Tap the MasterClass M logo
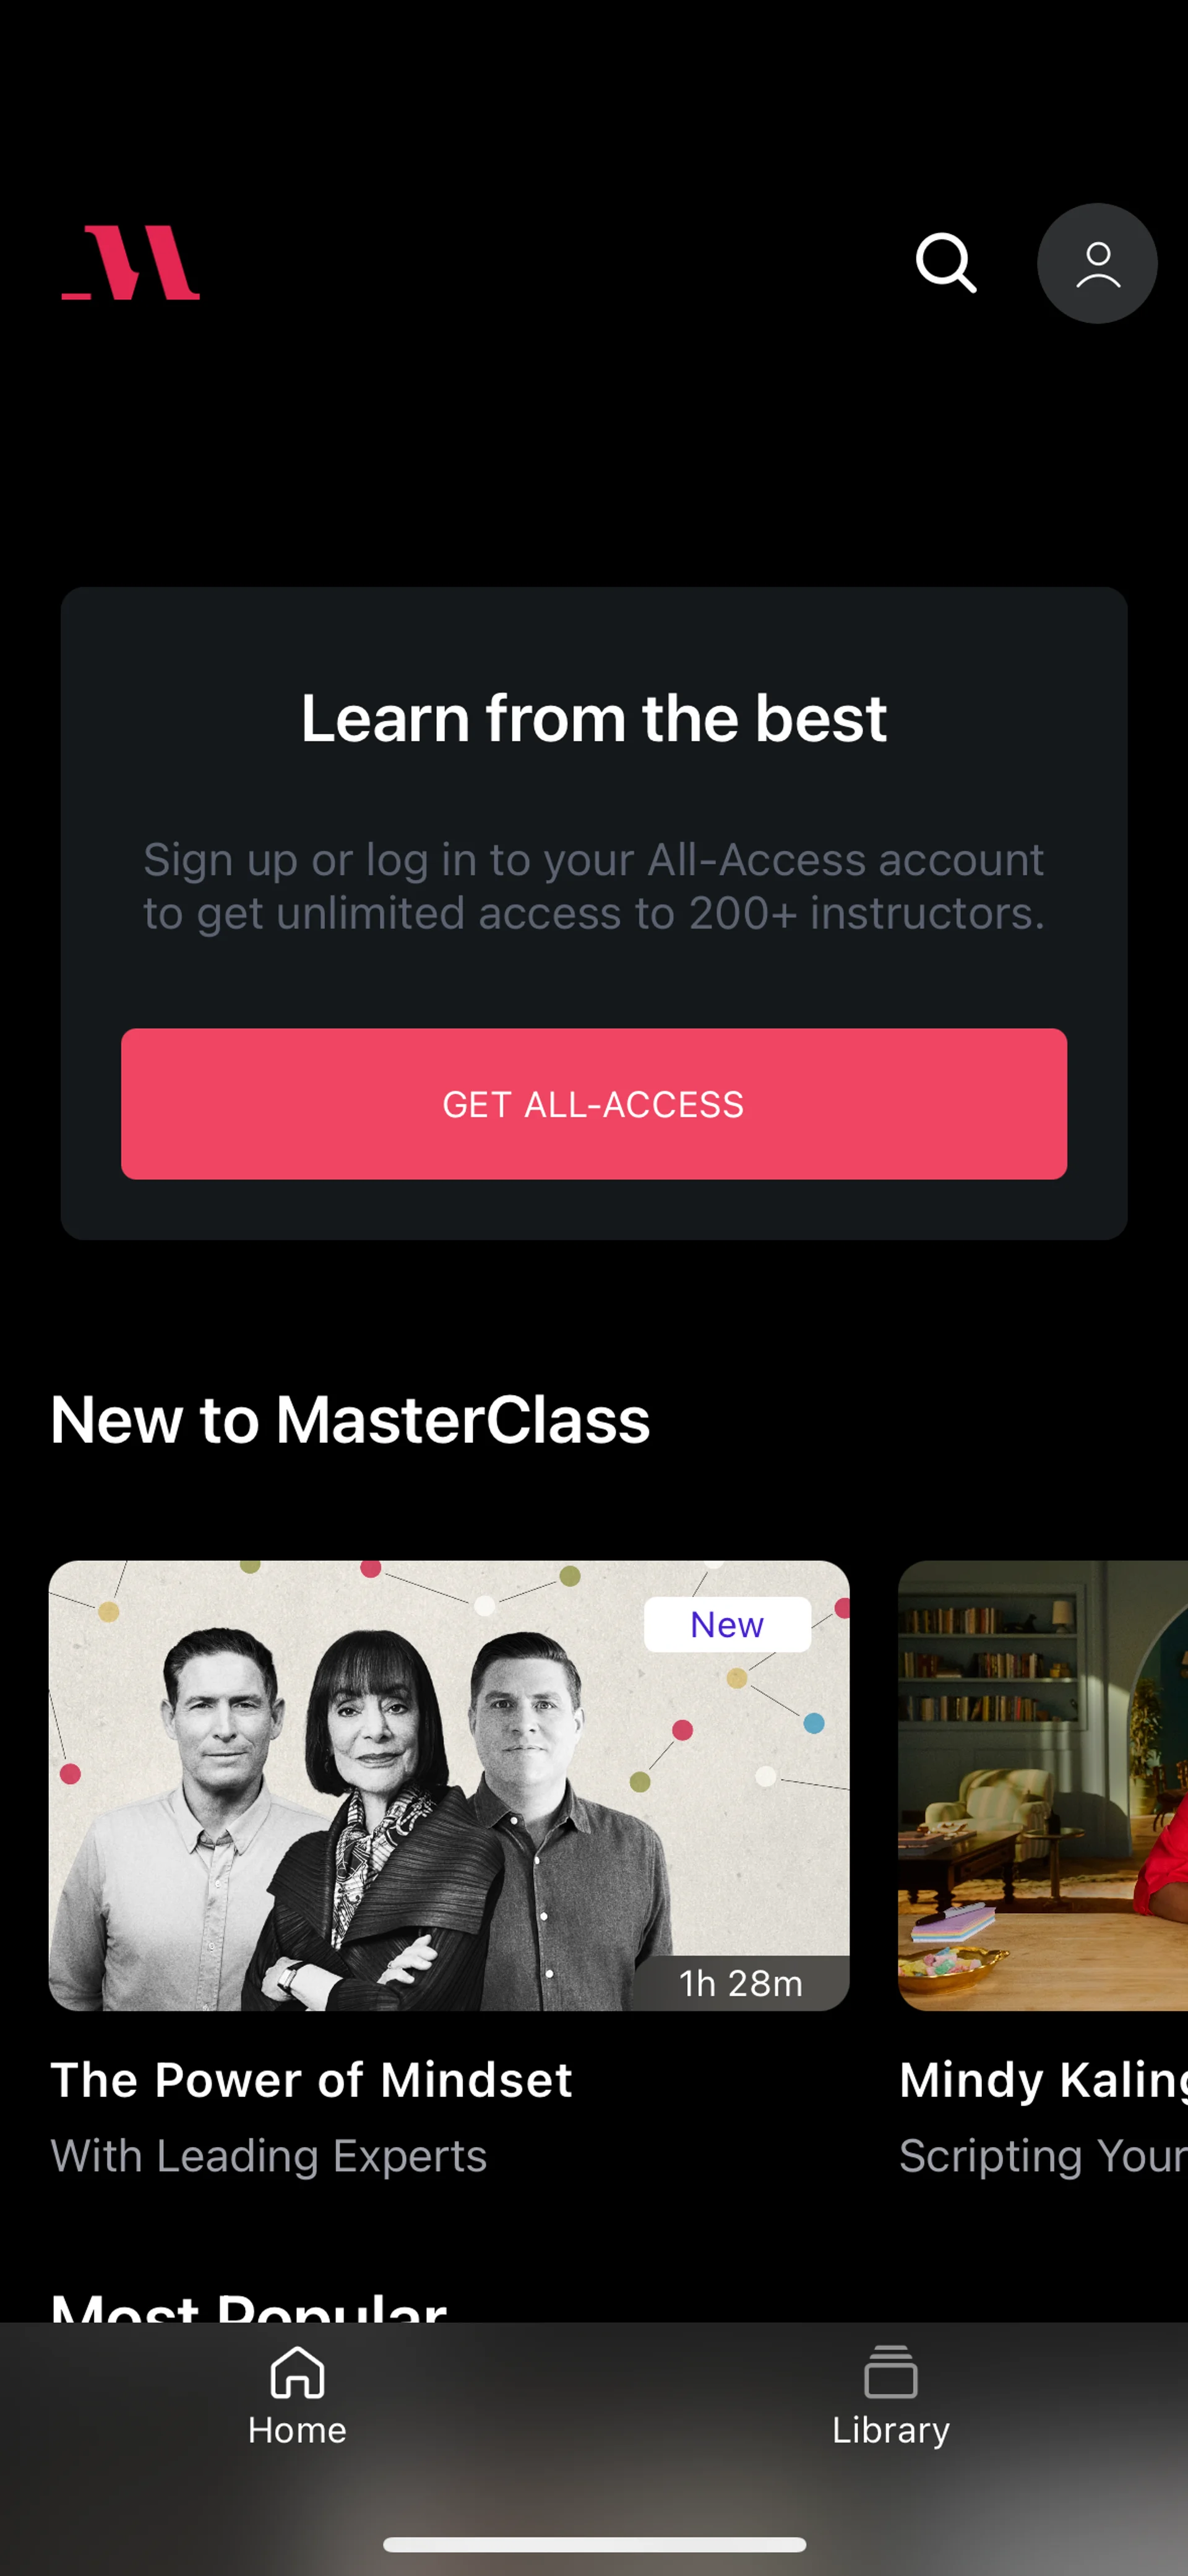Image resolution: width=1188 pixels, height=2576 pixels. 131,262
